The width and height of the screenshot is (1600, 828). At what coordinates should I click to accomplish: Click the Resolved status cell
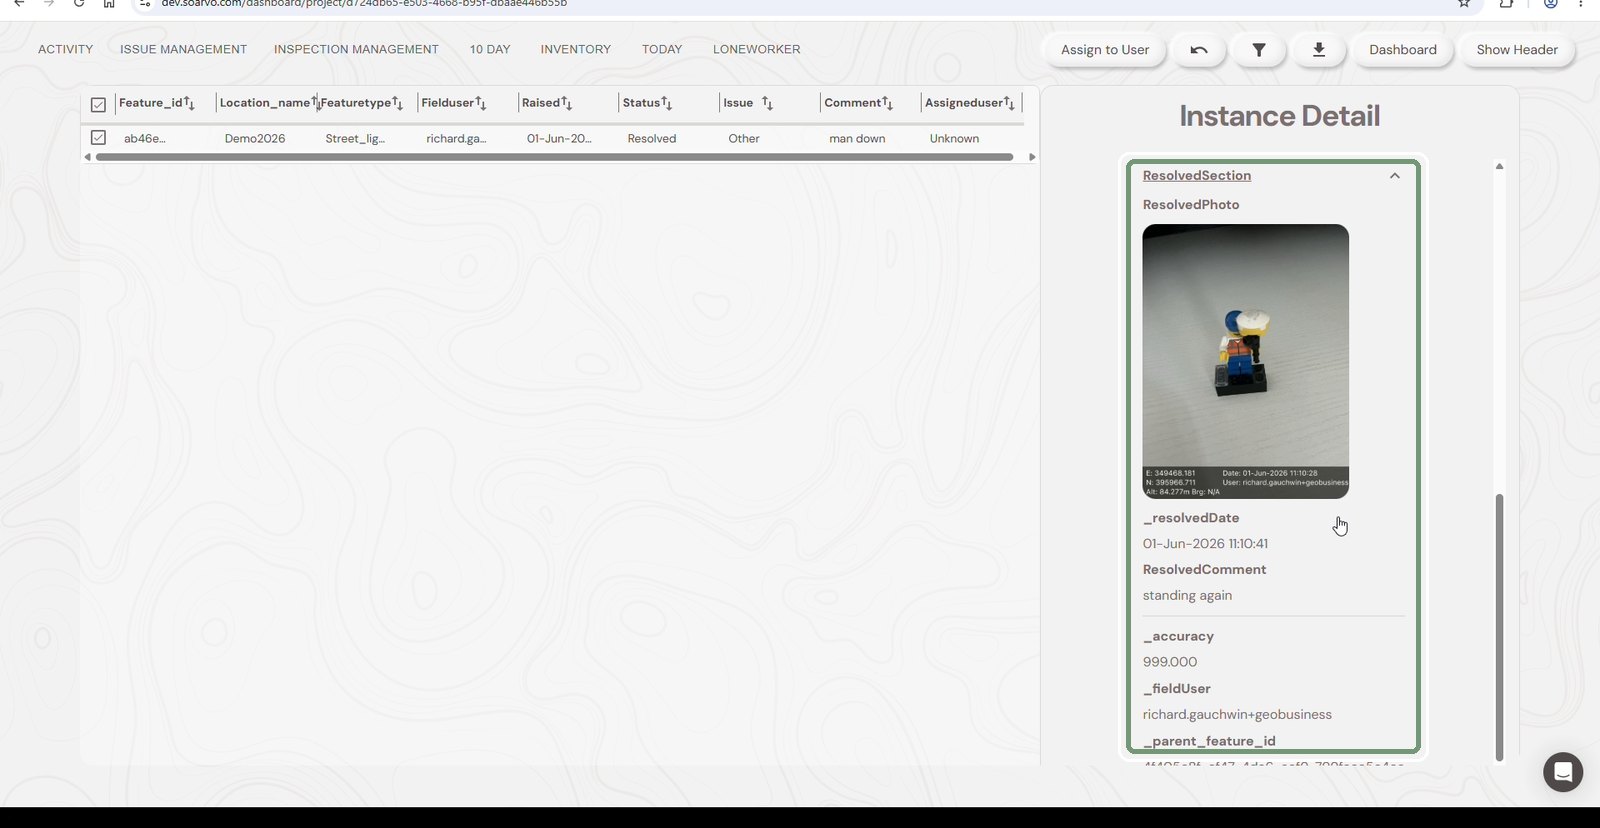[652, 139]
